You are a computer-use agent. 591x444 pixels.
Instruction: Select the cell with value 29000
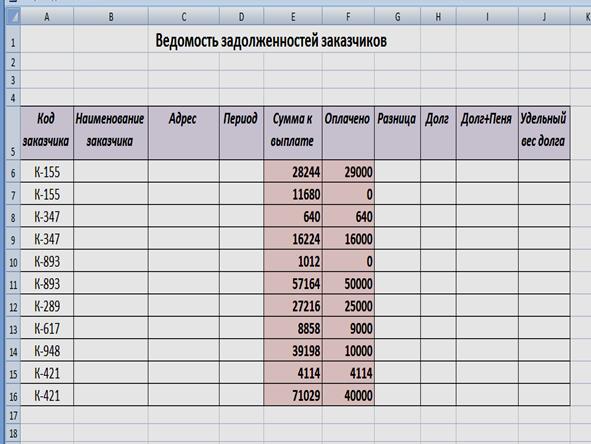[348, 171]
